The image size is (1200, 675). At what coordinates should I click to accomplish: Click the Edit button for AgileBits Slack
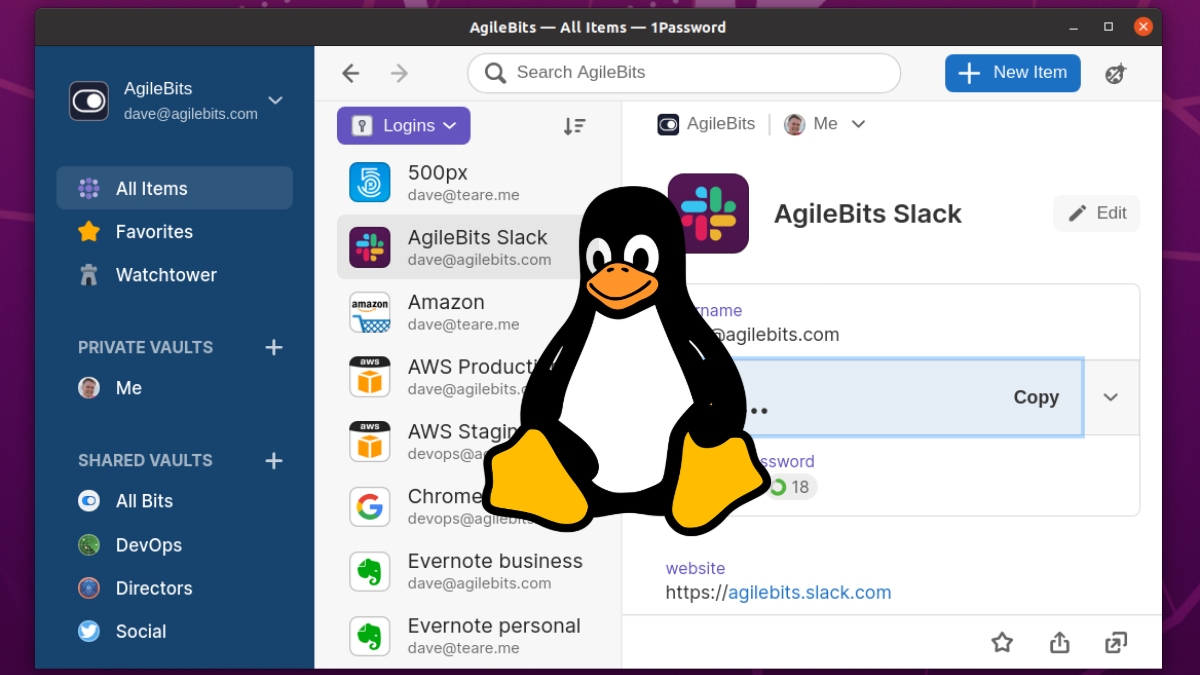(x=1096, y=213)
